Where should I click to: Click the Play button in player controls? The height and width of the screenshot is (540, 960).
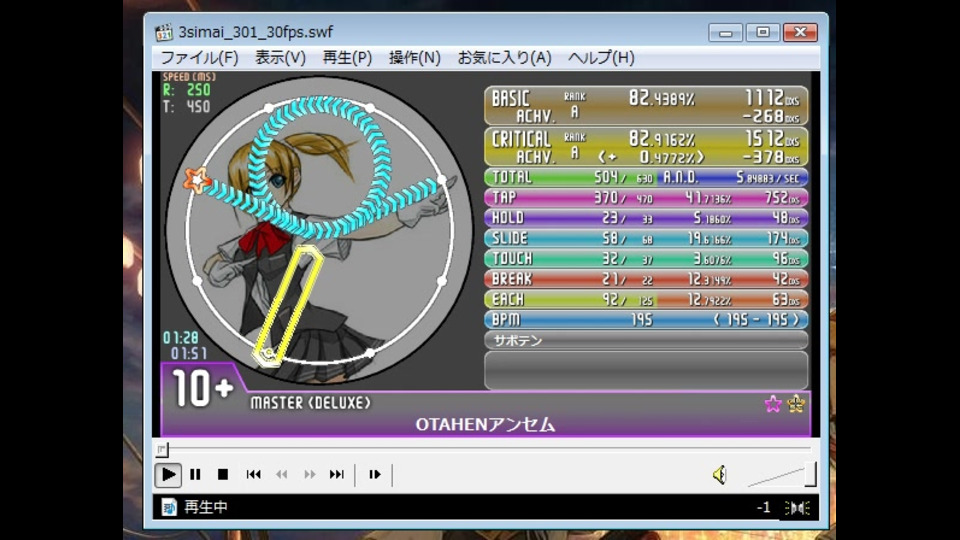click(x=168, y=474)
